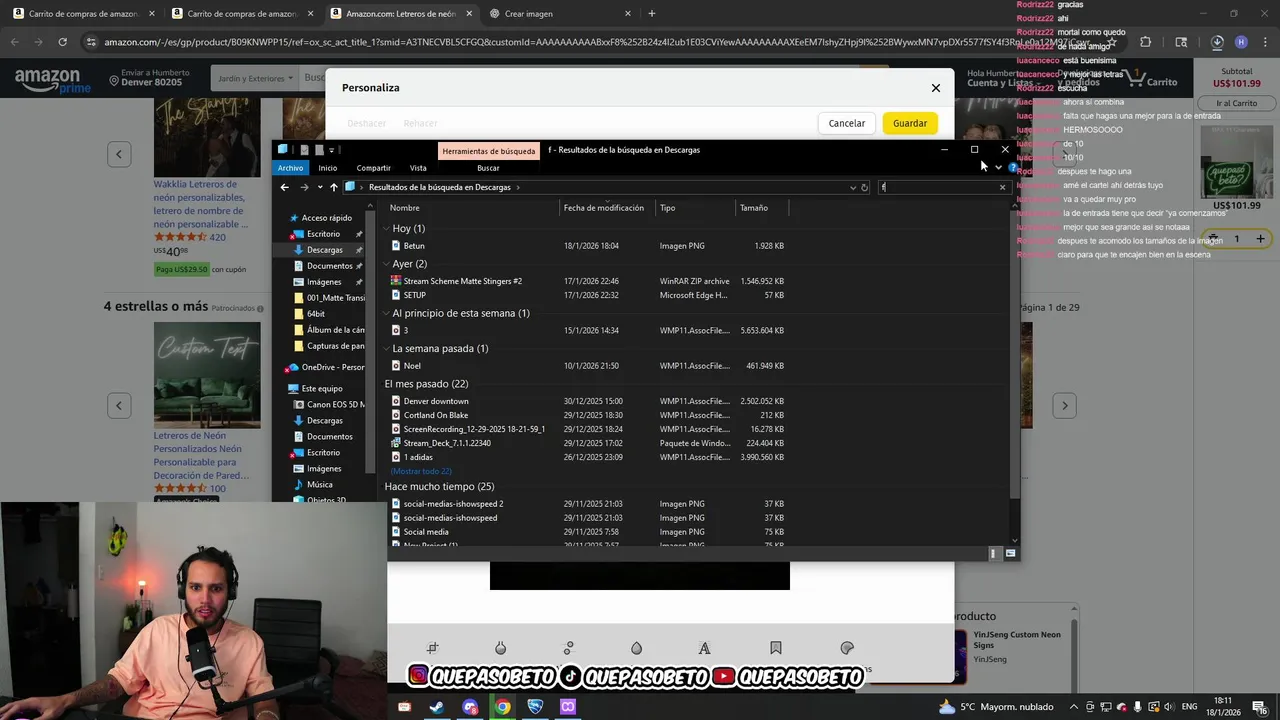The width and height of the screenshot is (1280, 720).
Task: Select the bookmark icon in customizer
Action: [775, 648]
